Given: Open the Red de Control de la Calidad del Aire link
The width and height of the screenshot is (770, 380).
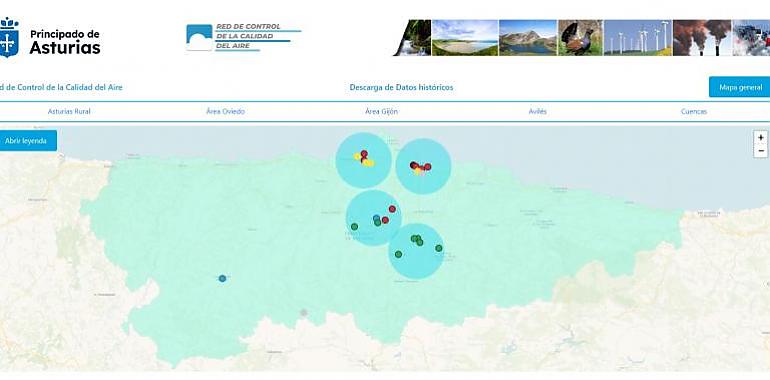Looking at the screenshot, I should coord(61,87).
